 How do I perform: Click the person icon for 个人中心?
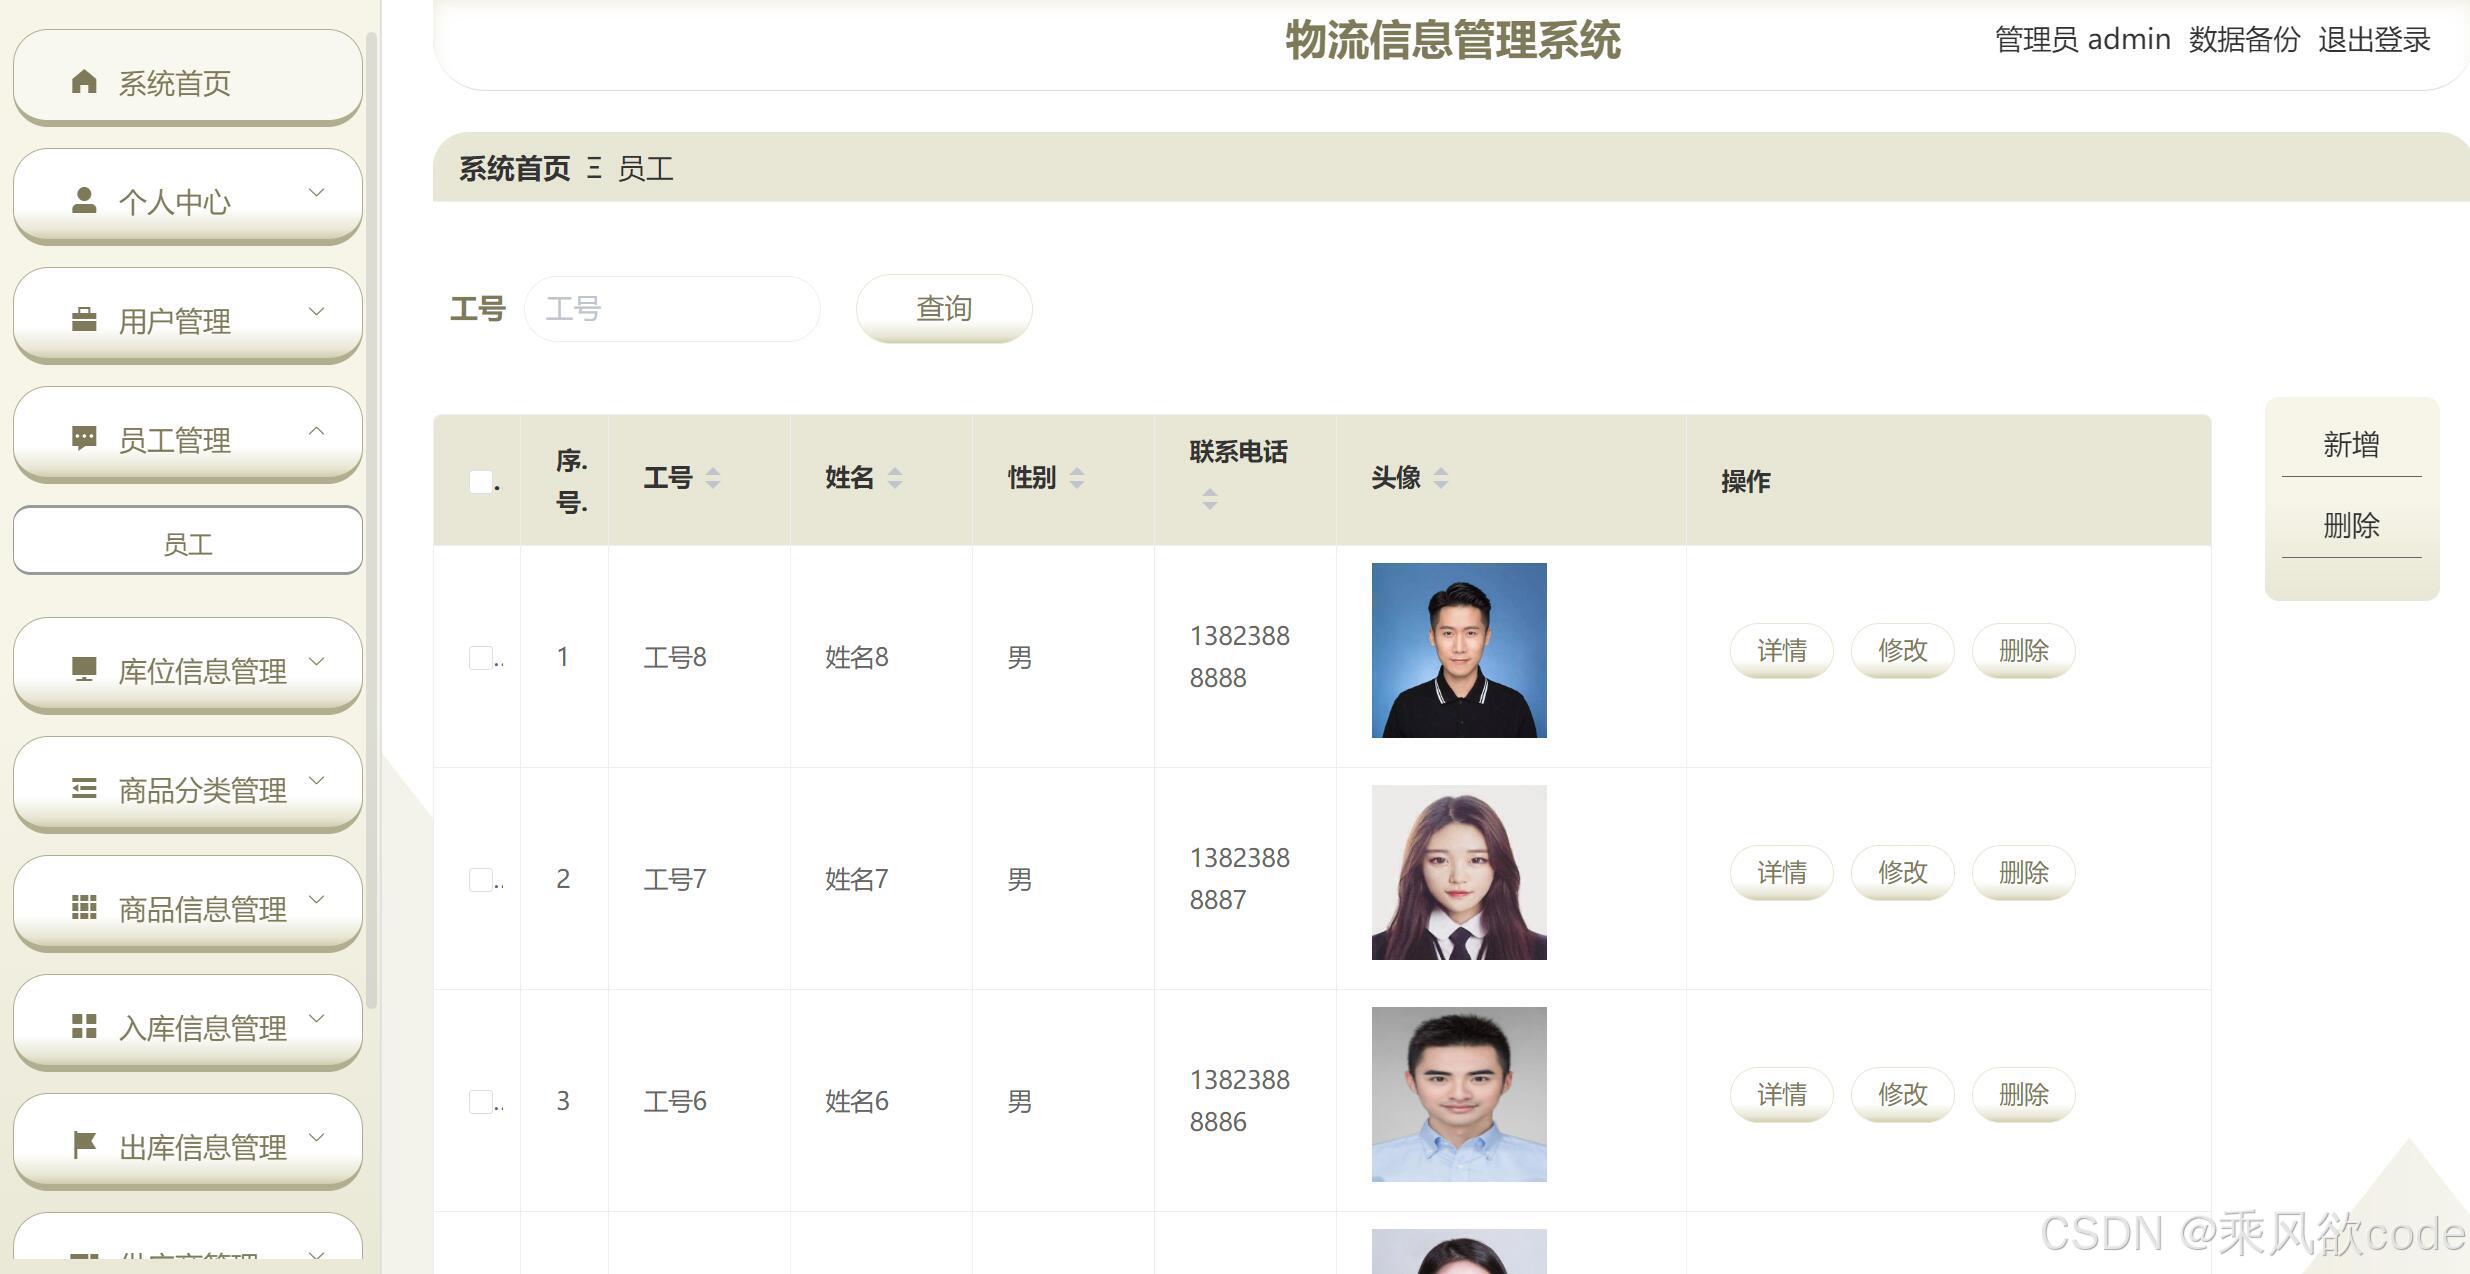point(84,200)
